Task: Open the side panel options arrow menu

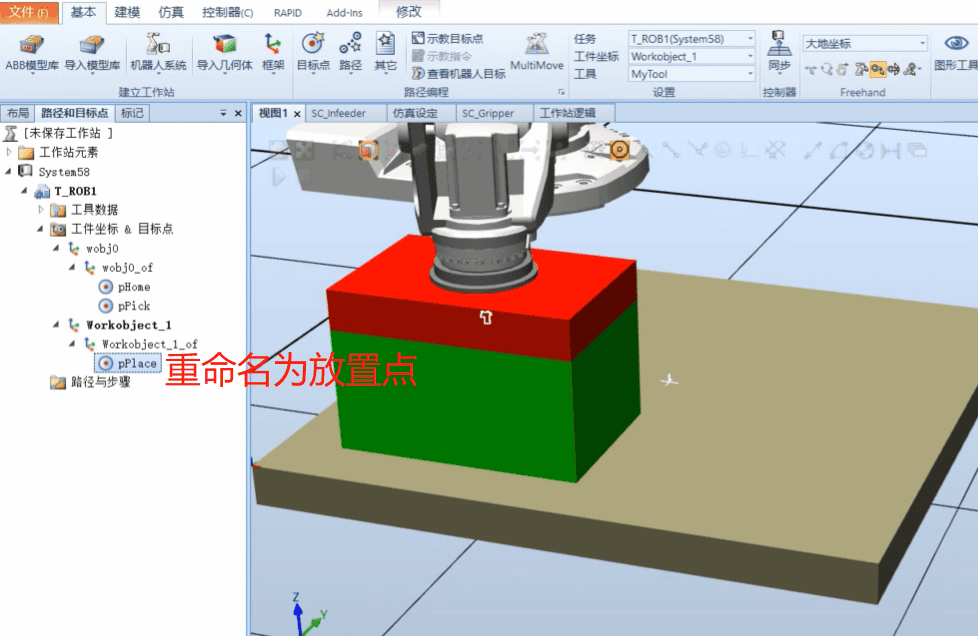Action: point(223,113)
